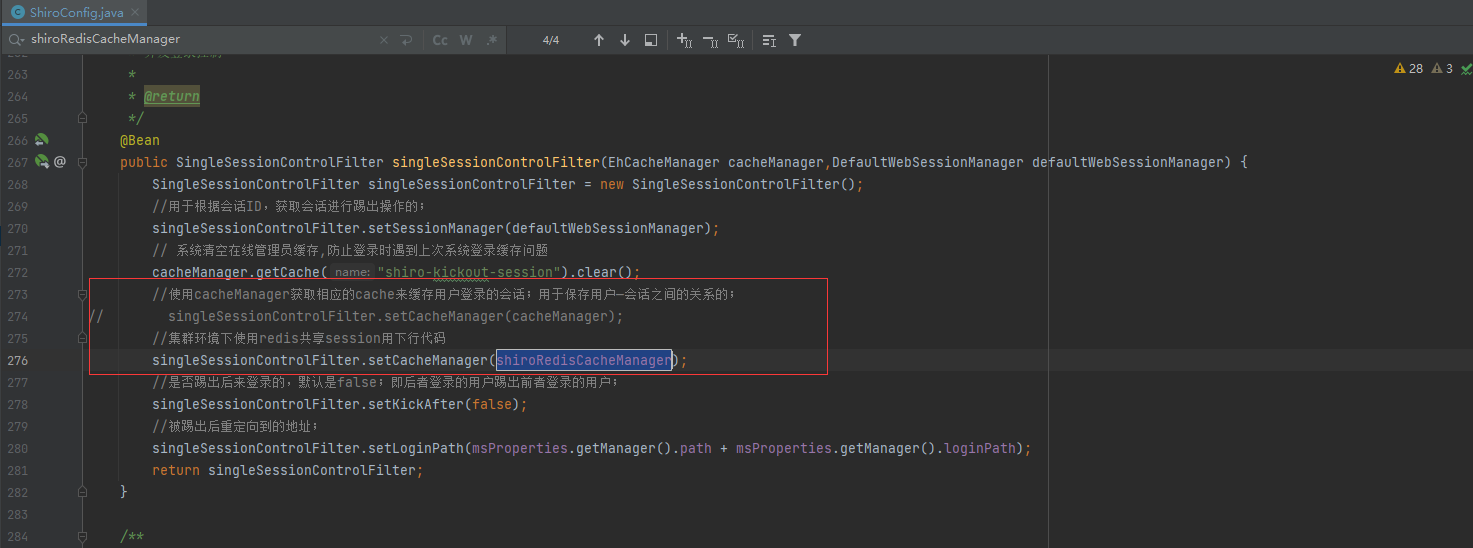
Task: Unselect the current occurrence
Action: point(710,40)
